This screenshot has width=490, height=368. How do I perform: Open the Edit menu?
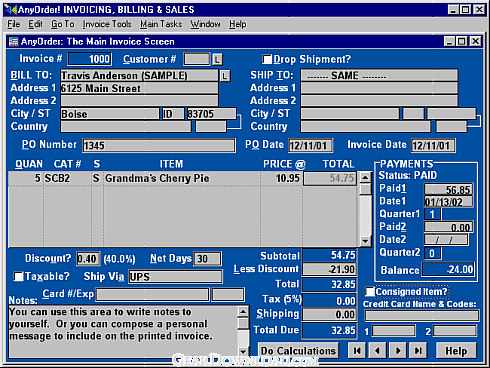point(35,24)
